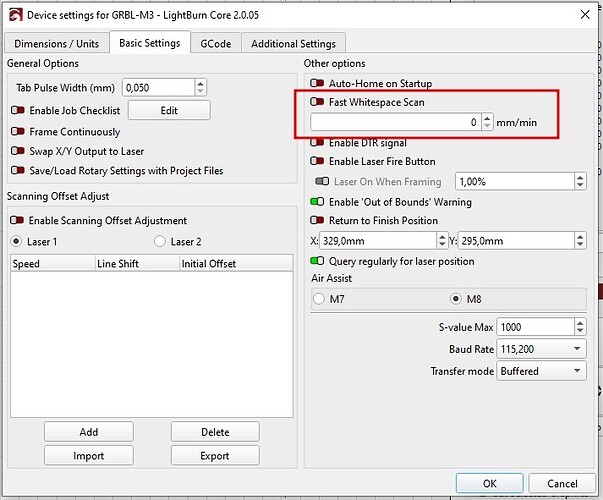Increase framing laser power with up arrow
Screen dimensions: 603x500
click(x=580, y=177)
